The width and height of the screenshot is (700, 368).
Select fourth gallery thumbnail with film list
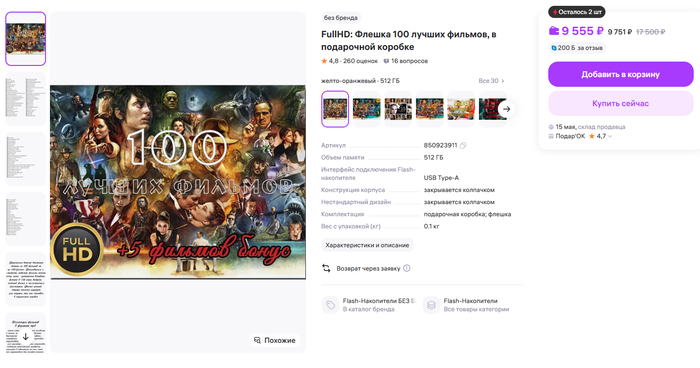click(x=25, y=219)
